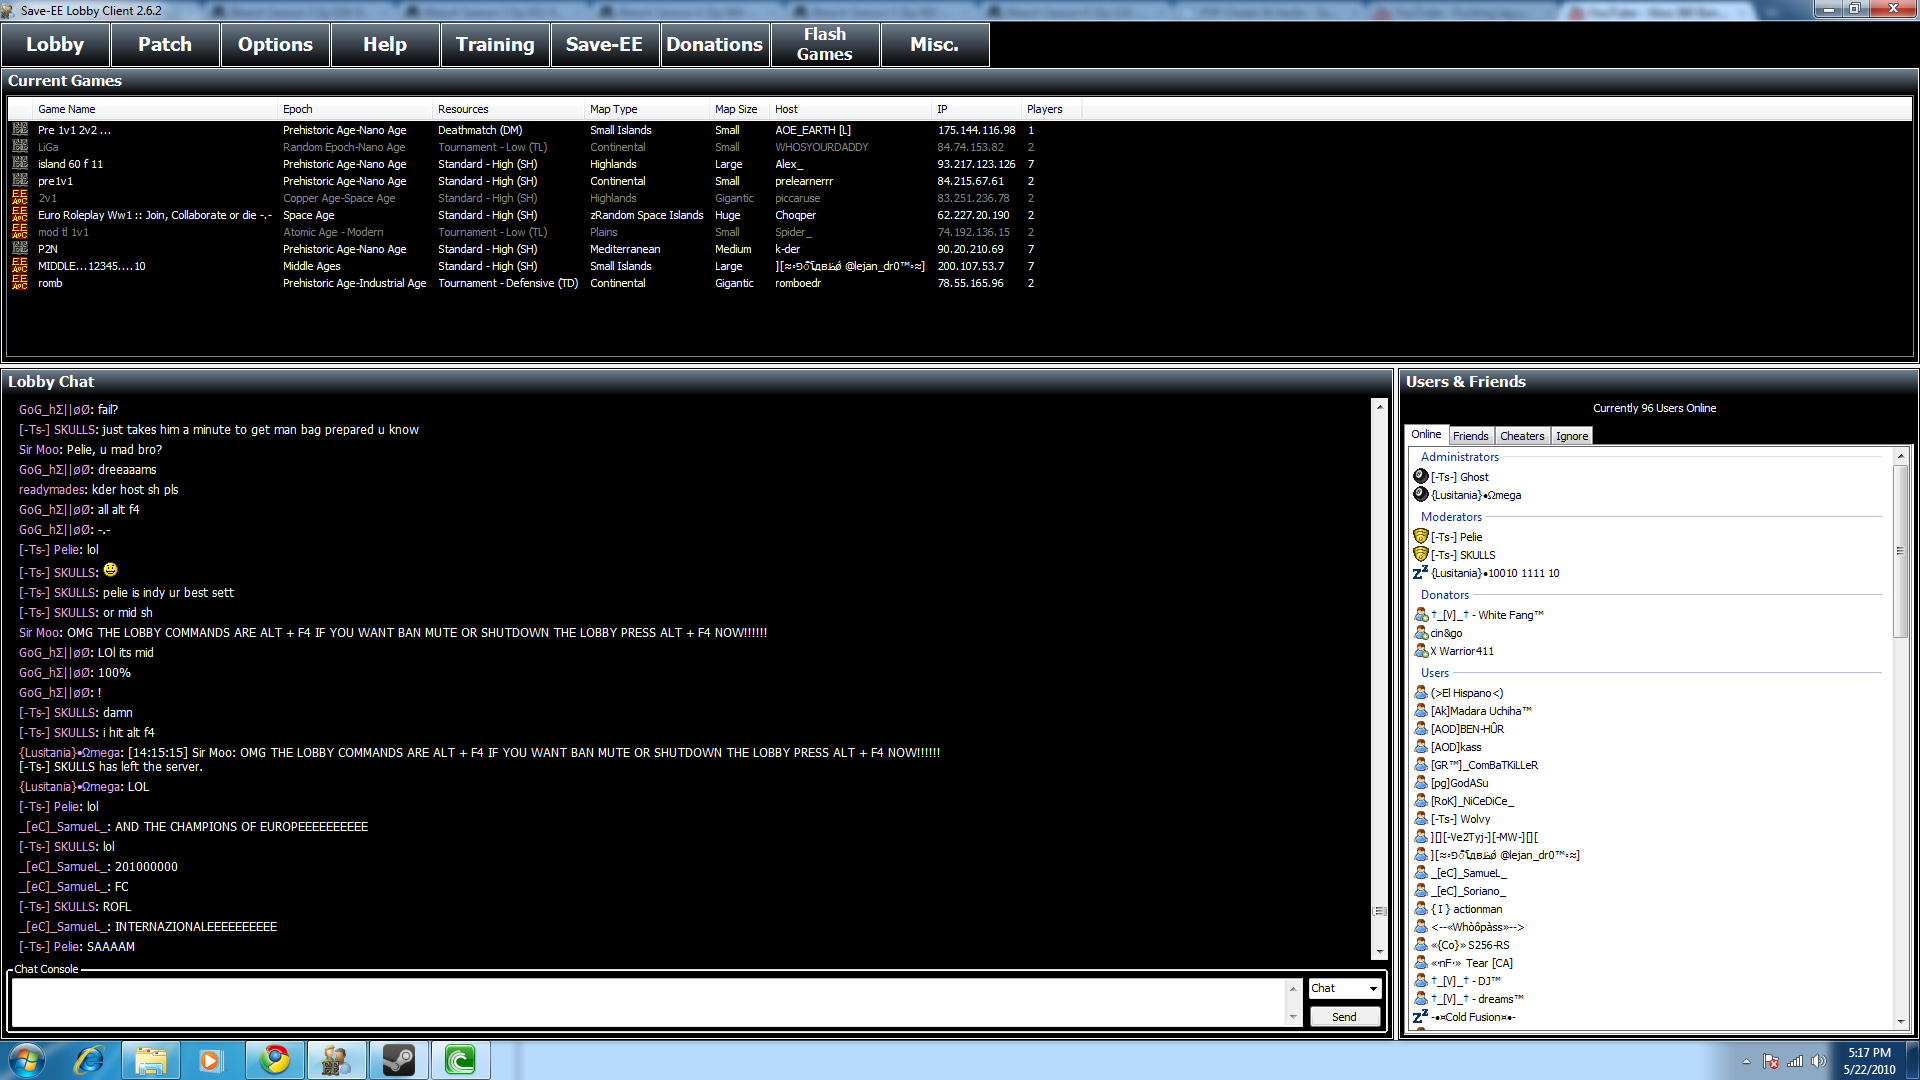Image resolution: width=1920 pixels, height=1080 pixels.
Task: Click the user icon next to [-Ts-] Wolvy
Action: (x=1420, y=819)
